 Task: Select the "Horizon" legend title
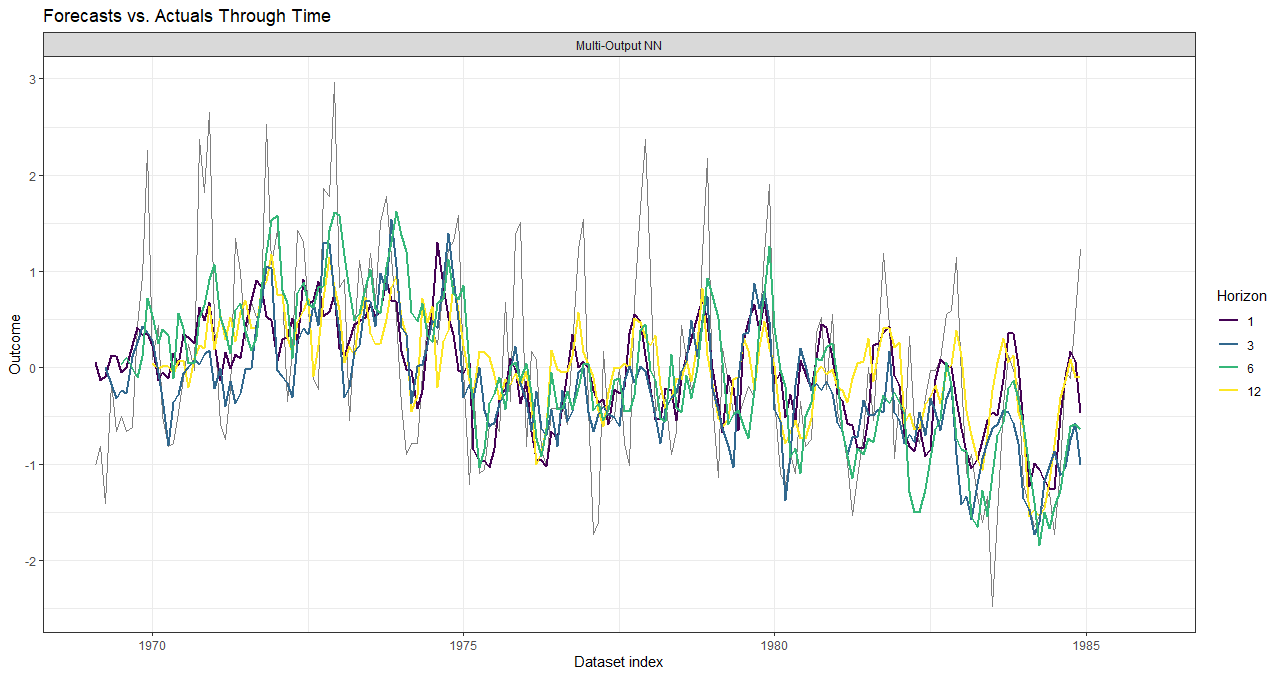(1241, 296)
